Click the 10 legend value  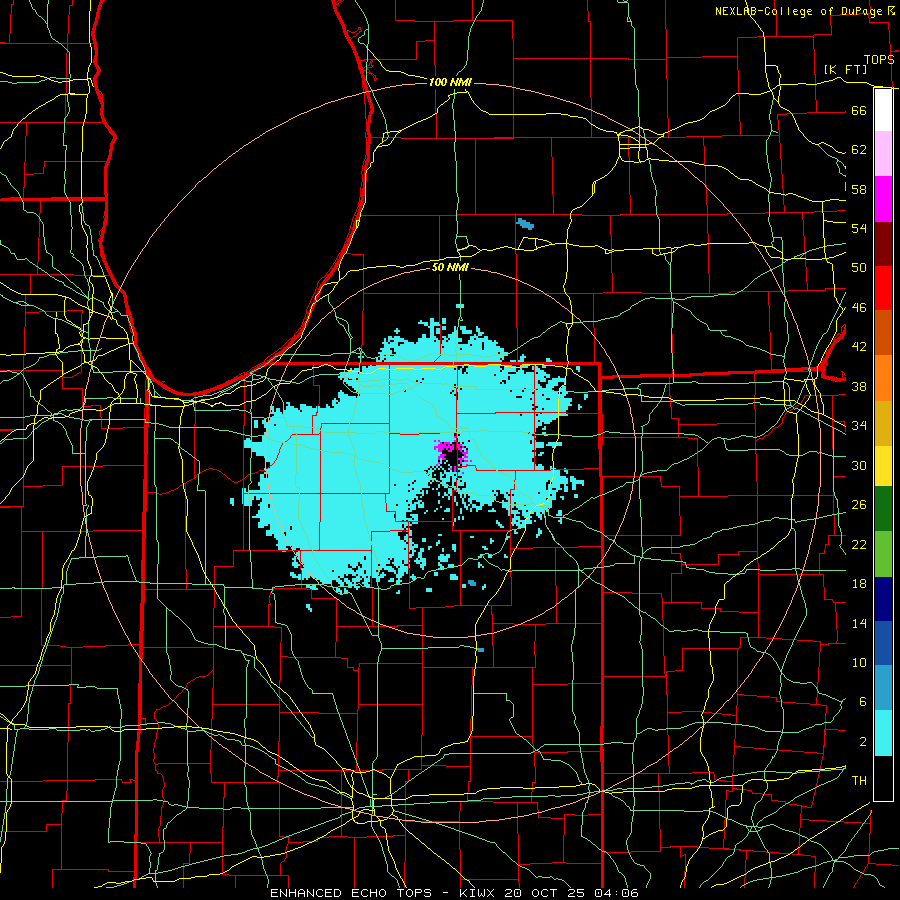click(x=859, y=663)
